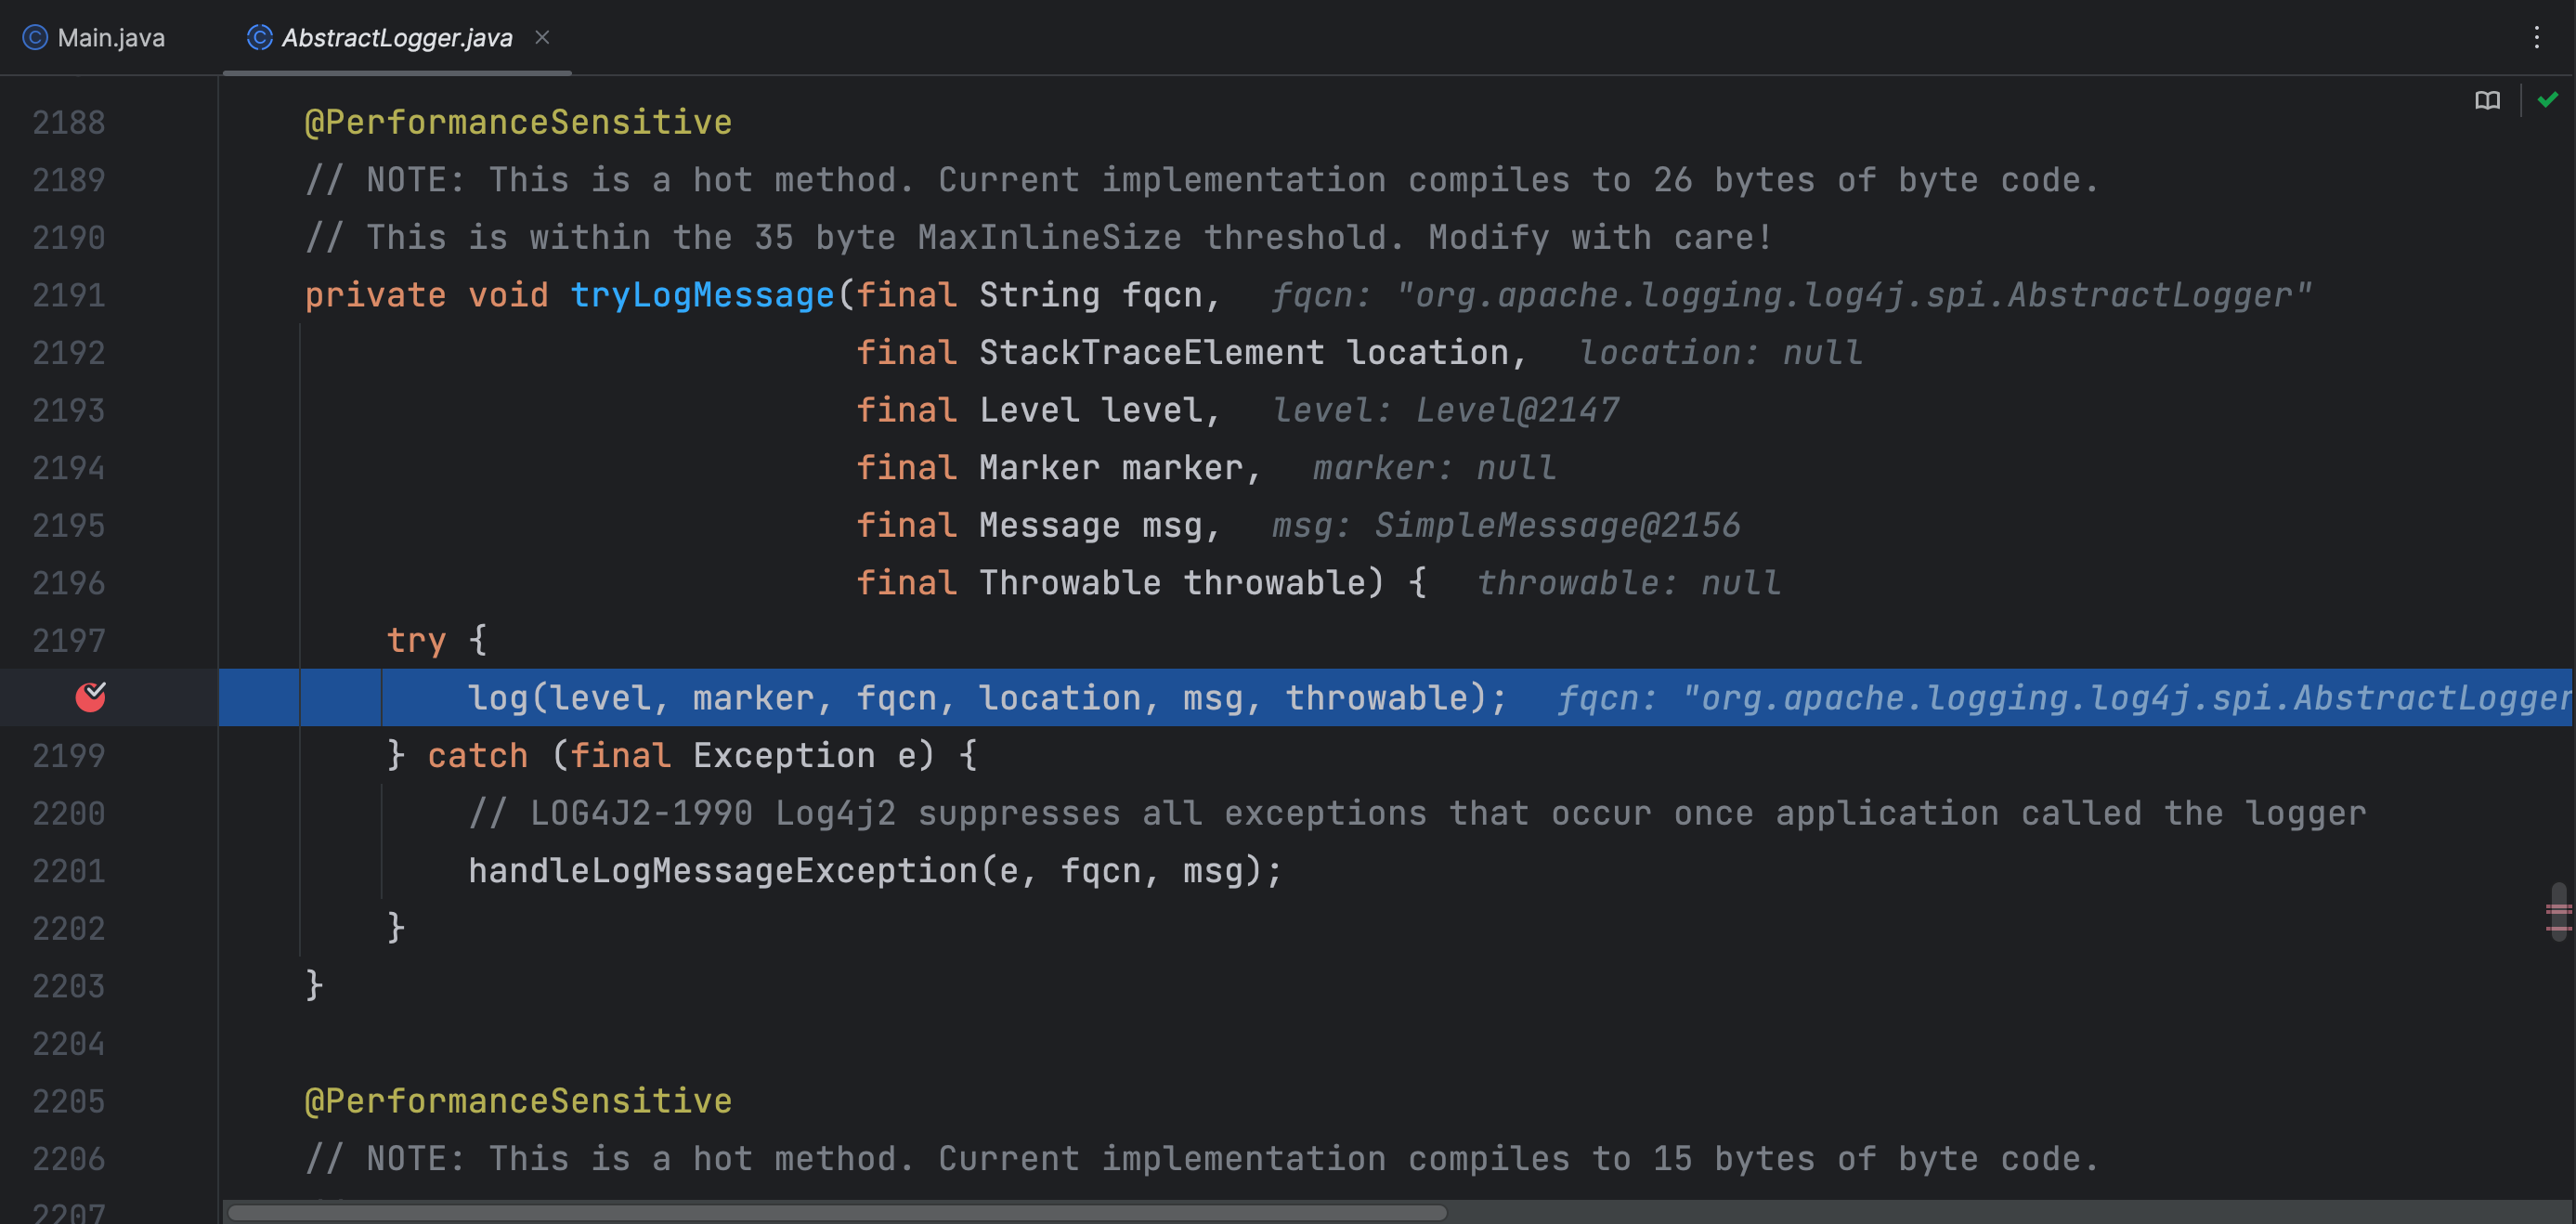This screenshot has height=1224, width=2576.
Task: Open the editor tabs options menu
Action: [x=2536, y=38]
